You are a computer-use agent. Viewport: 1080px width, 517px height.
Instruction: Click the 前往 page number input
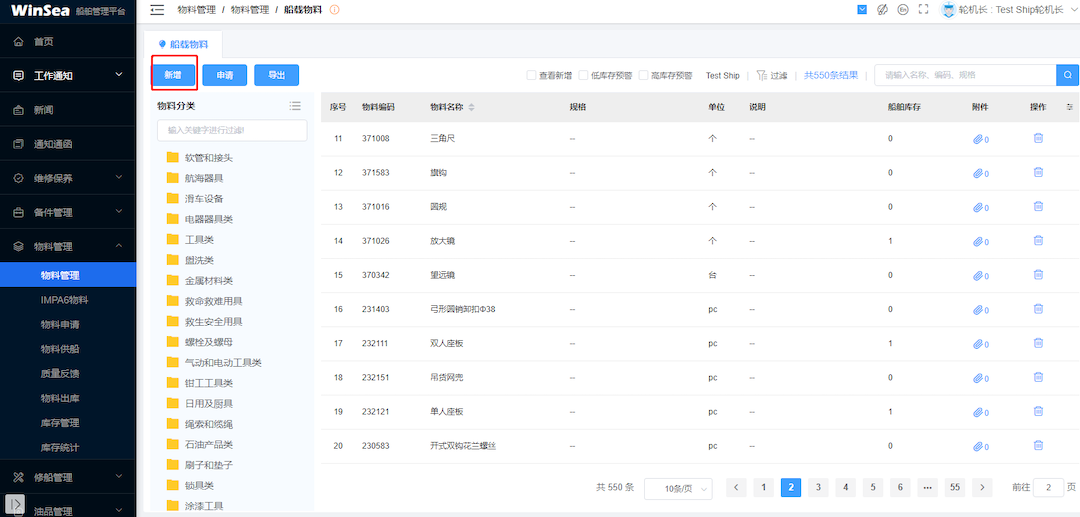click(x=1049, y=487)
